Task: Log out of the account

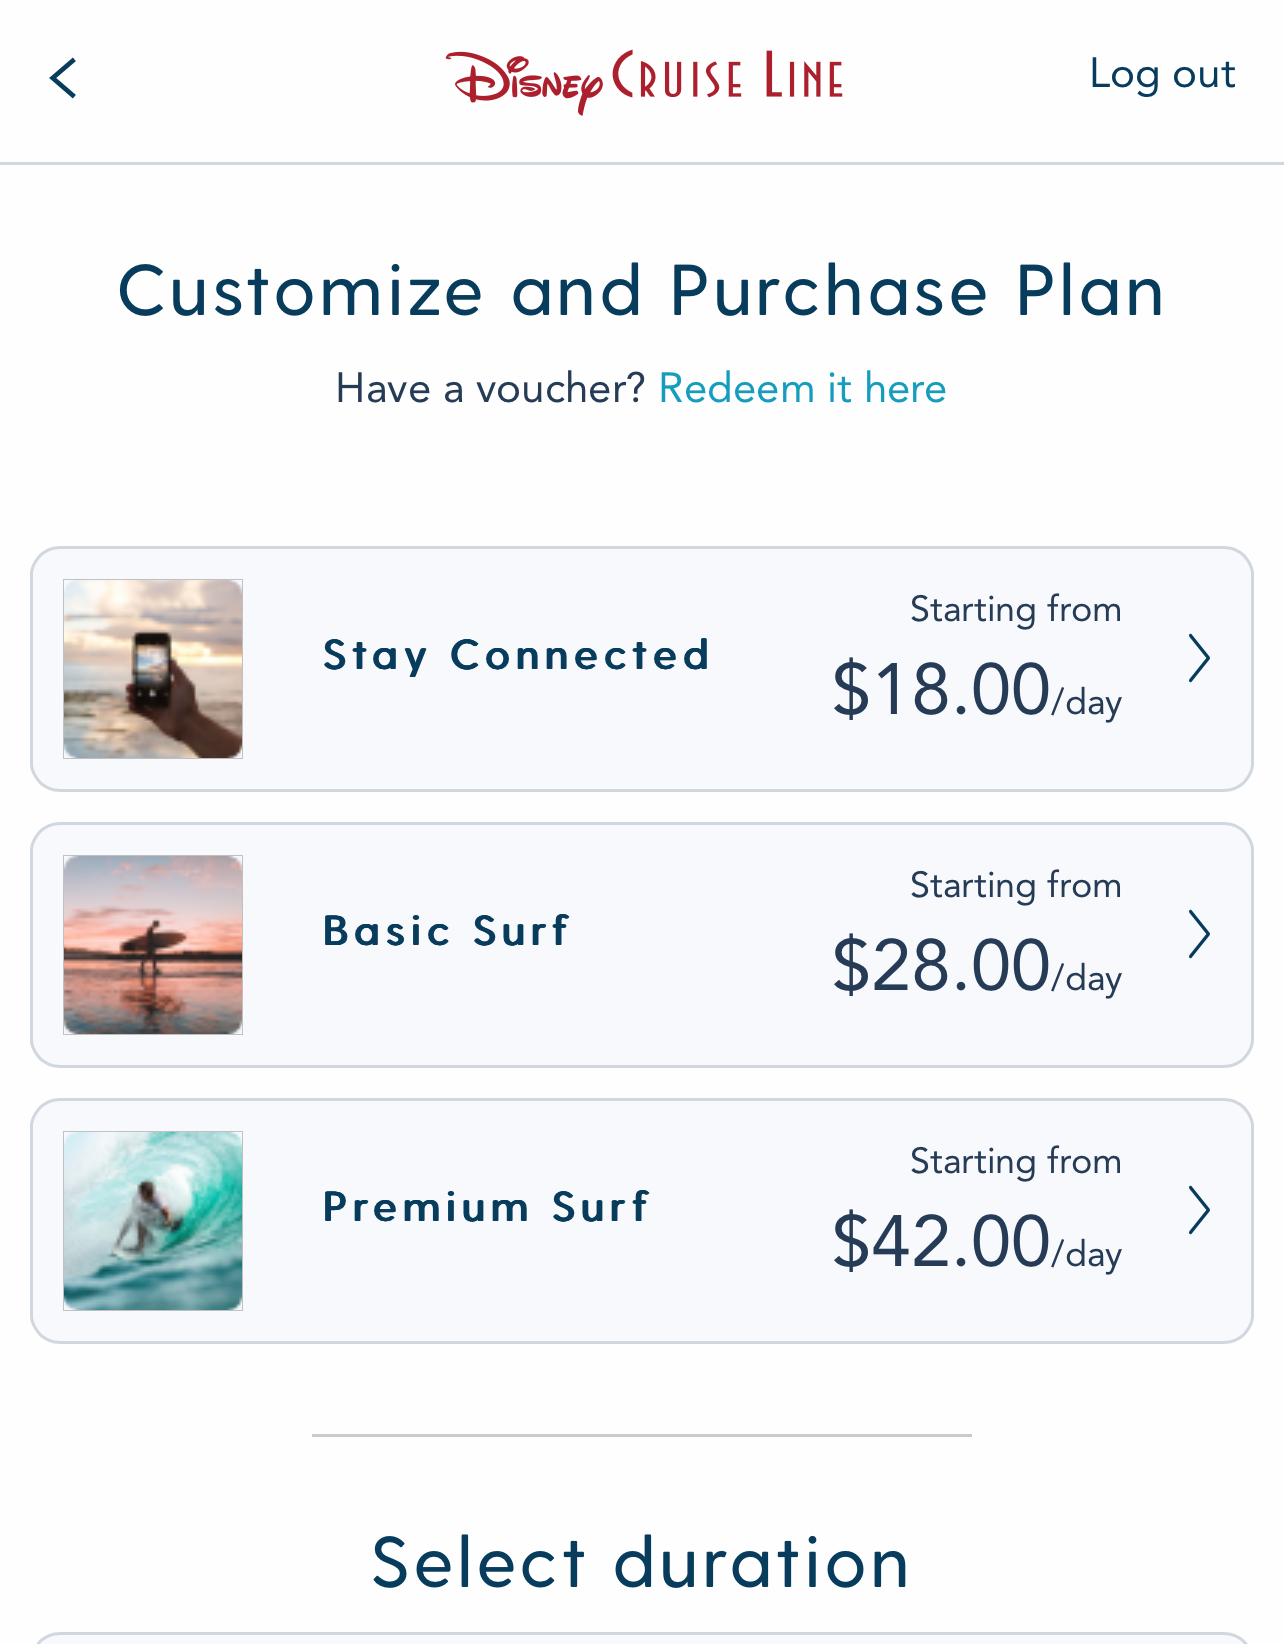Action: tap(1162, 75)
